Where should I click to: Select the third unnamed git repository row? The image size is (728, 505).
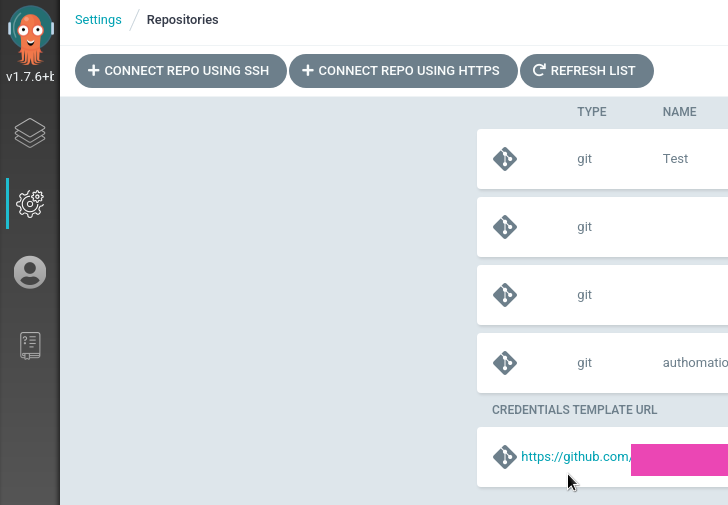602,295
